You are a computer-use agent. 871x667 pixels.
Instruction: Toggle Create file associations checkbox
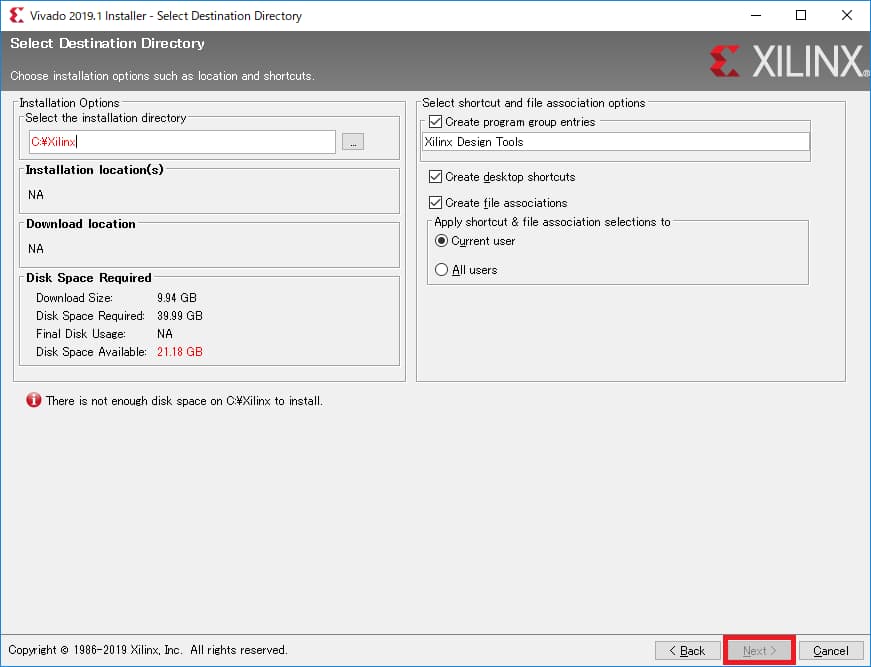pos(436,203)
